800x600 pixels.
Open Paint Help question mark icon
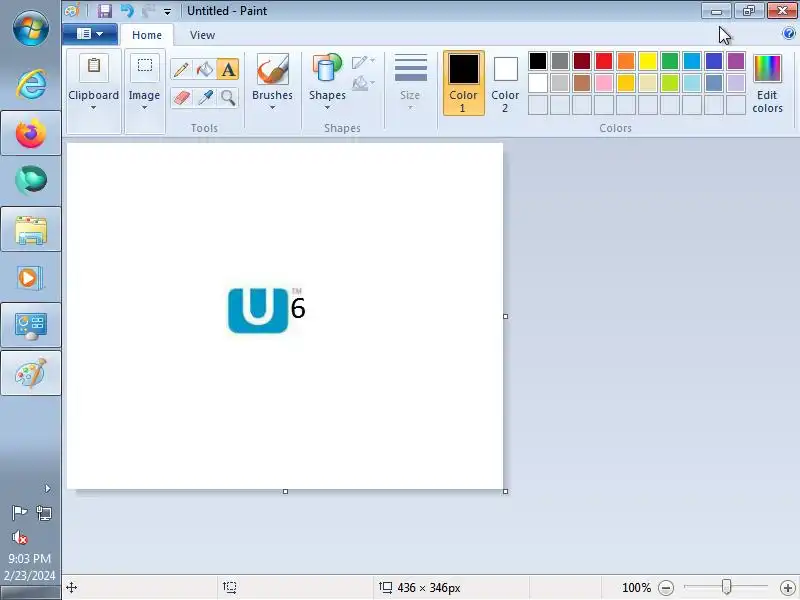coord(788,34)
